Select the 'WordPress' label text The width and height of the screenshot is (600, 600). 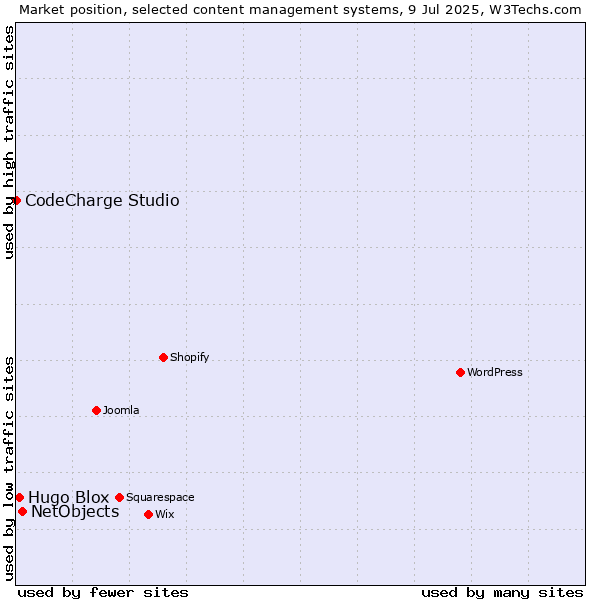(495, 372)
